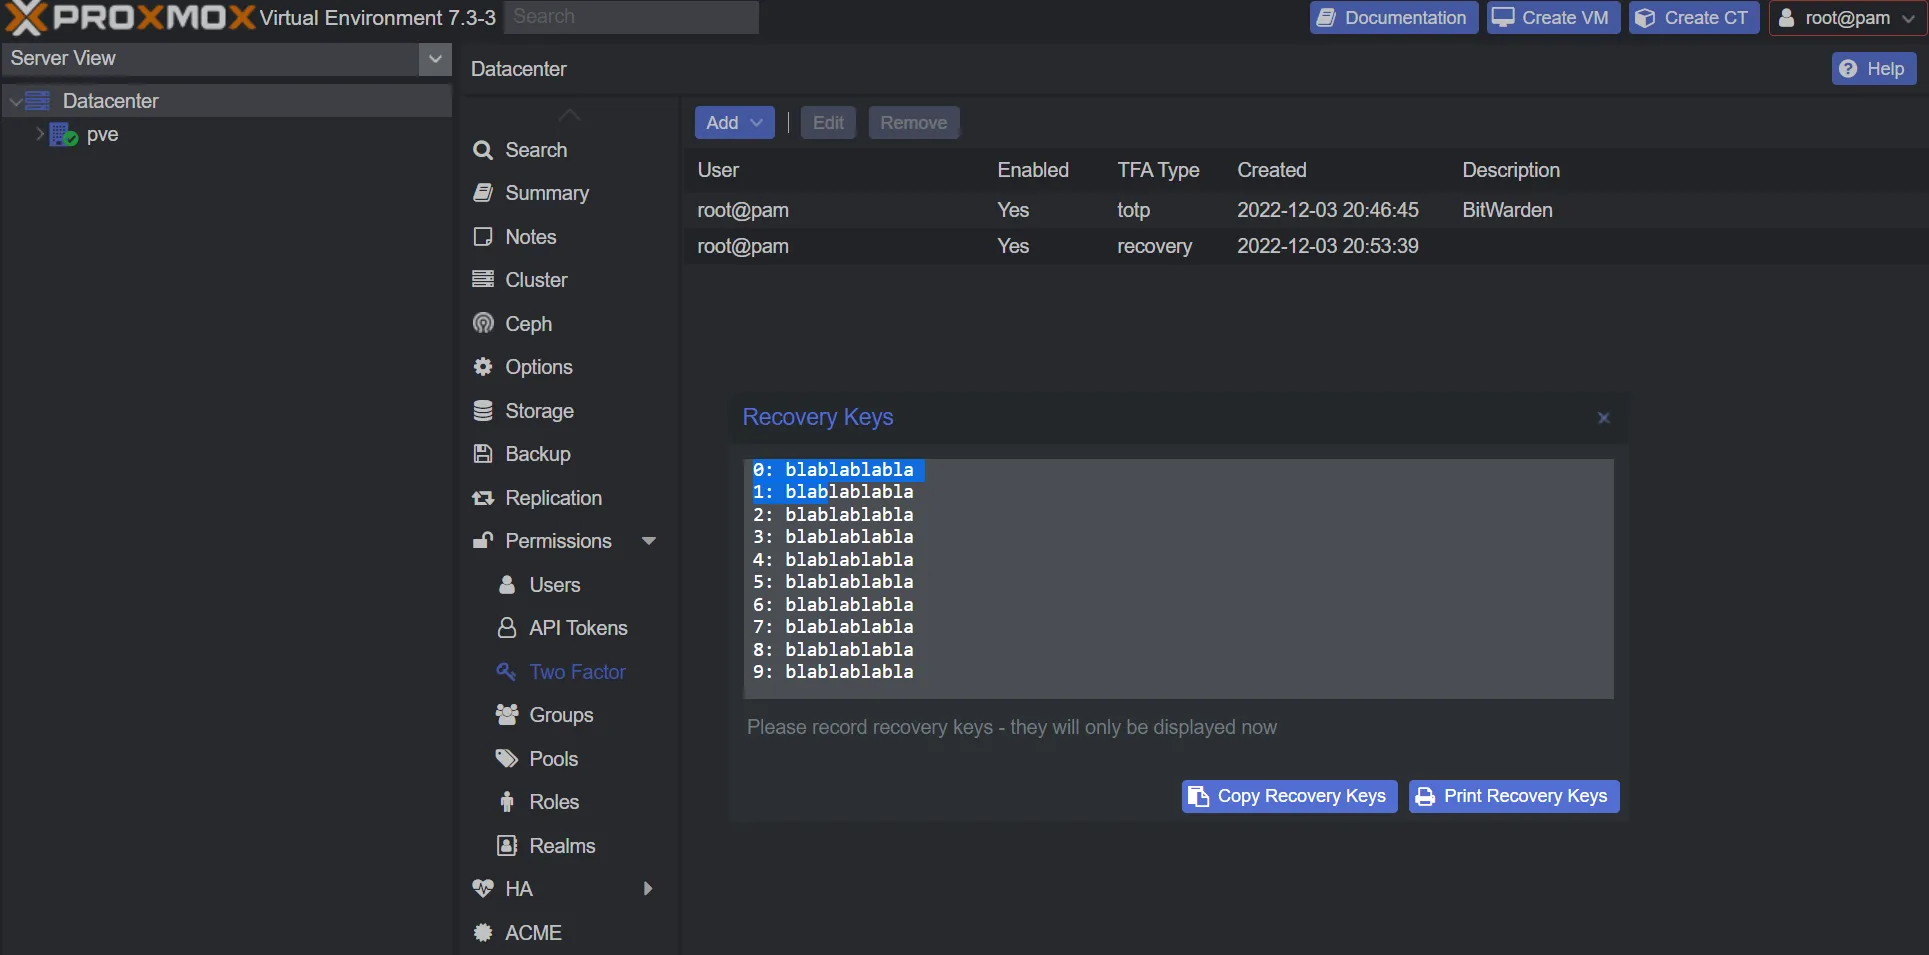
Task: Click the Groups people icon
Action: 507,715
